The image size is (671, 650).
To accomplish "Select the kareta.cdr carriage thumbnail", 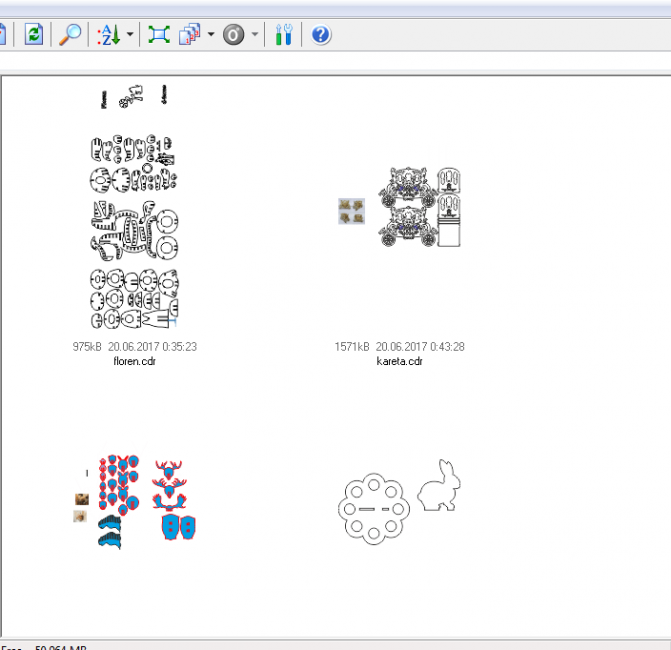I will point(402,208).
